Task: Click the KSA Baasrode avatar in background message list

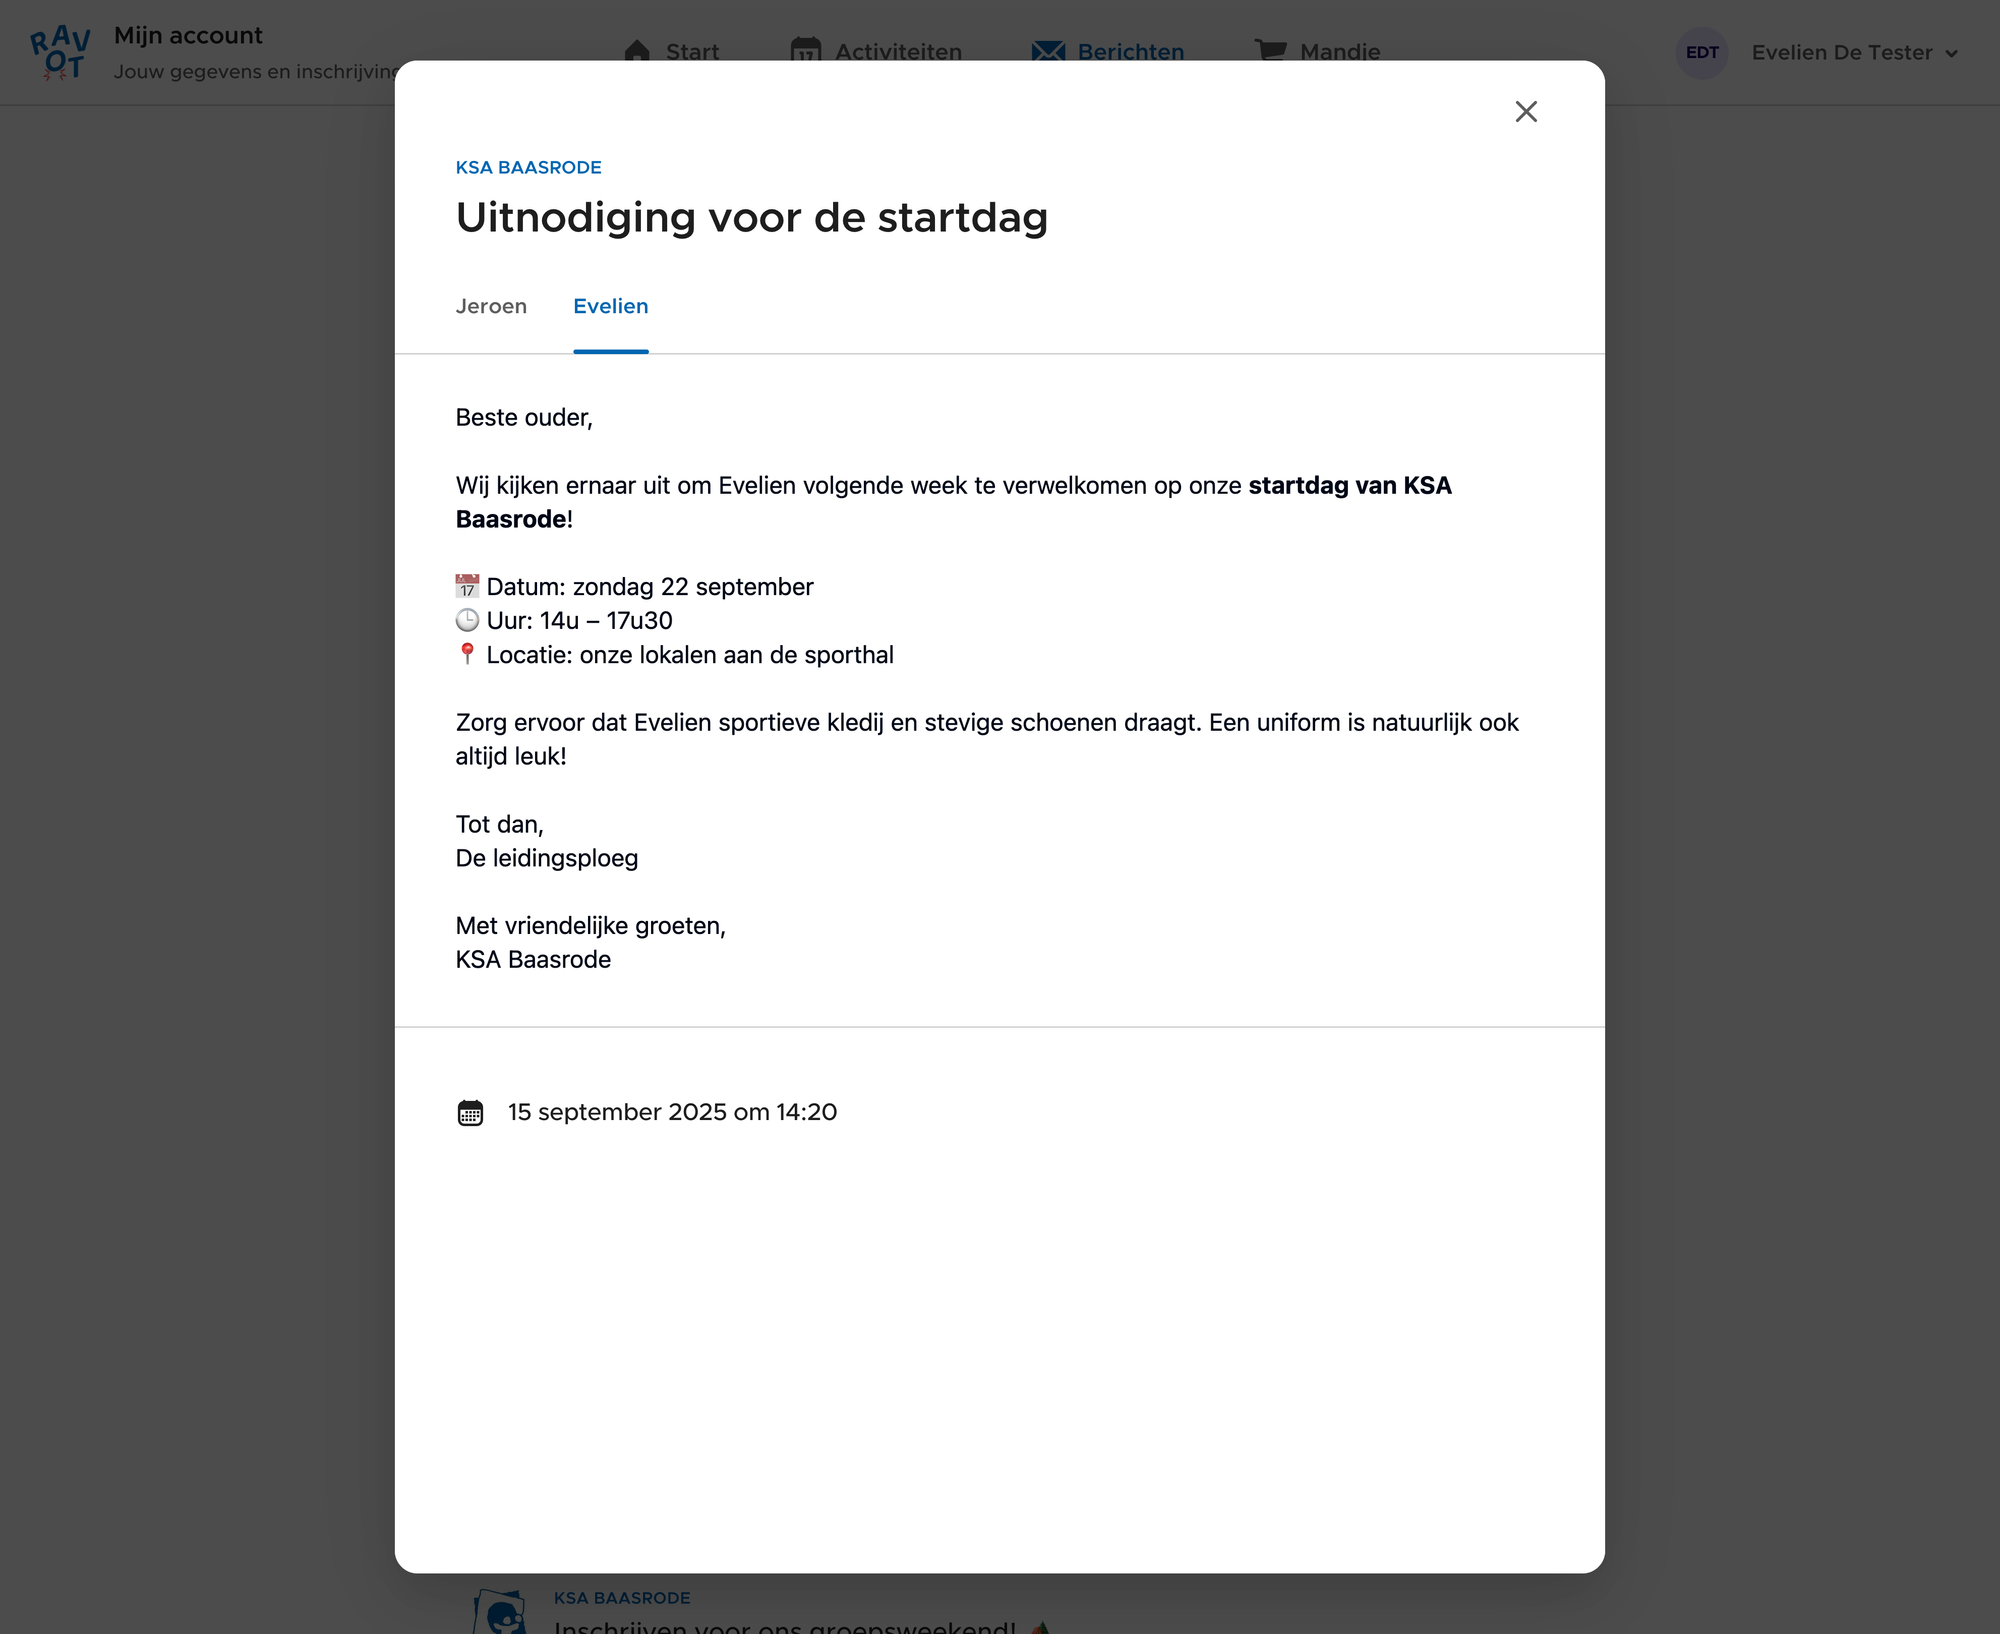Action: 500,1612
